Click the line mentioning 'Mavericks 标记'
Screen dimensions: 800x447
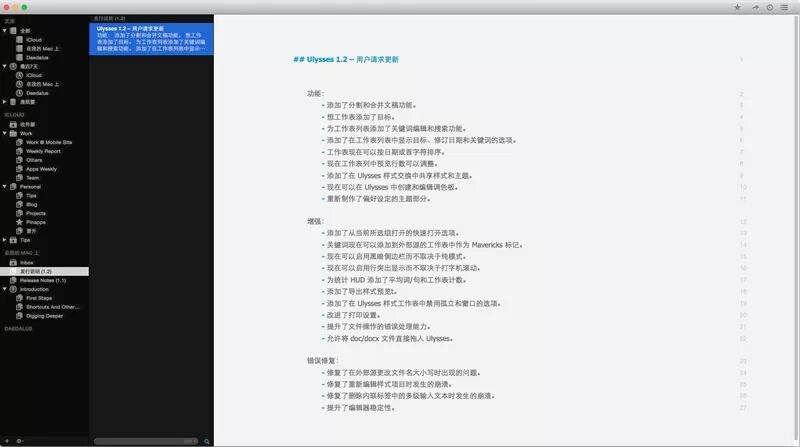pyautogui.click(x=422, y=245)
